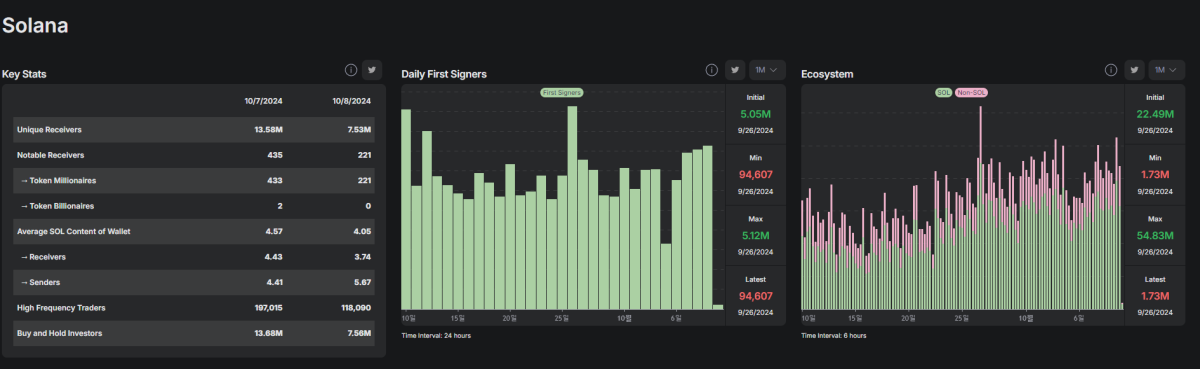Toggle First Signers legend pill
The width and height of the screenshot is (1200, 369).
pos(562,92)
